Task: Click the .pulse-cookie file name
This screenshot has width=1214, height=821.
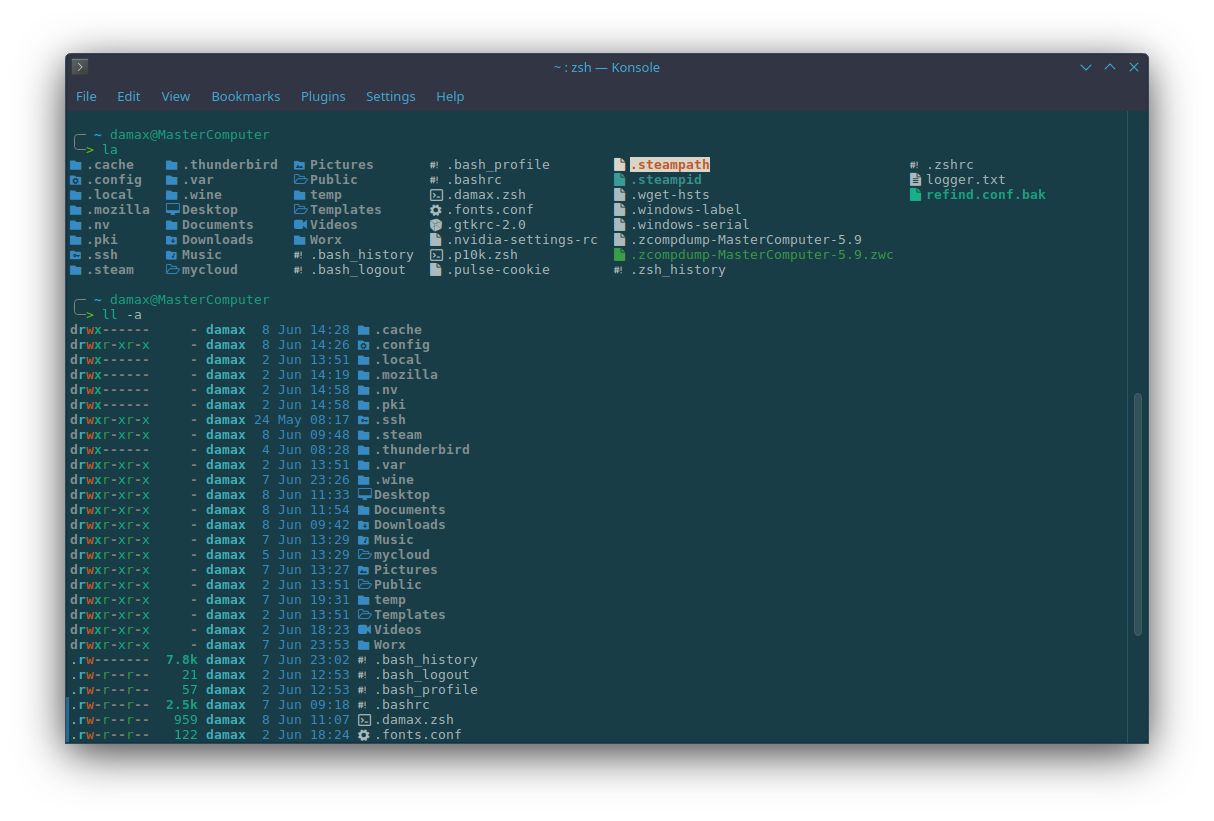Action: point(498,270)
